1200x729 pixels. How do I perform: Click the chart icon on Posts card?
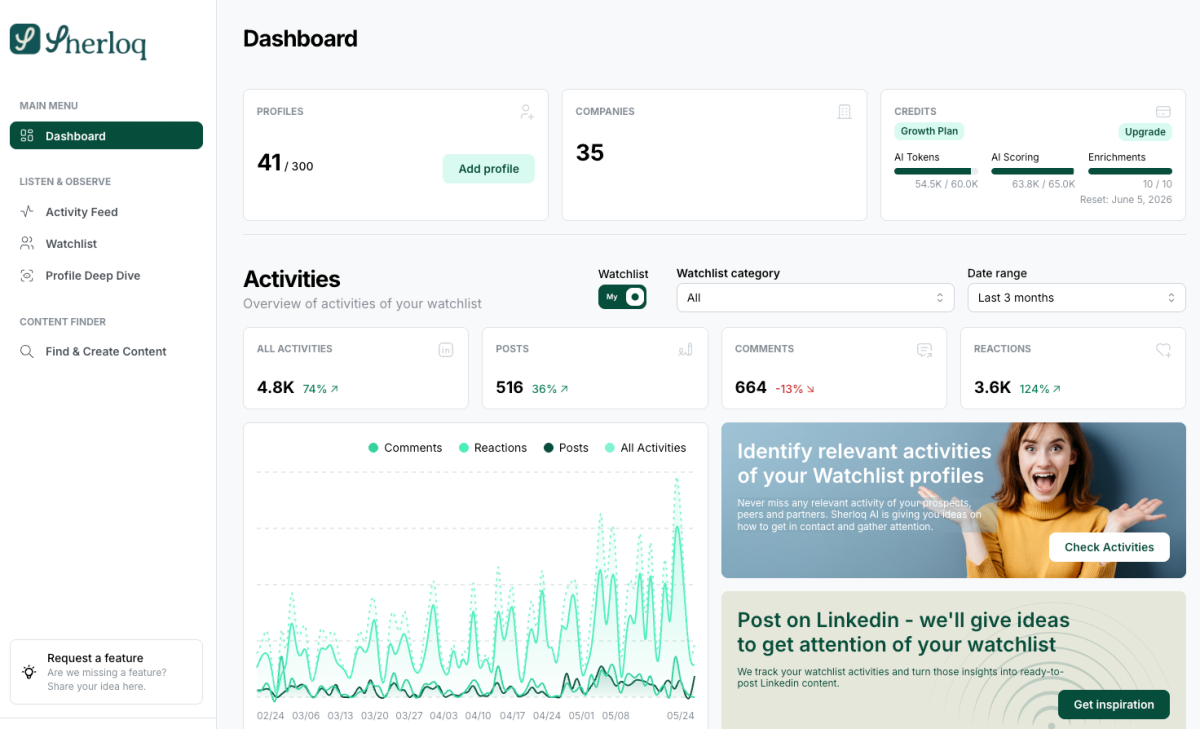pyautogui.click(x=685, y=350)
